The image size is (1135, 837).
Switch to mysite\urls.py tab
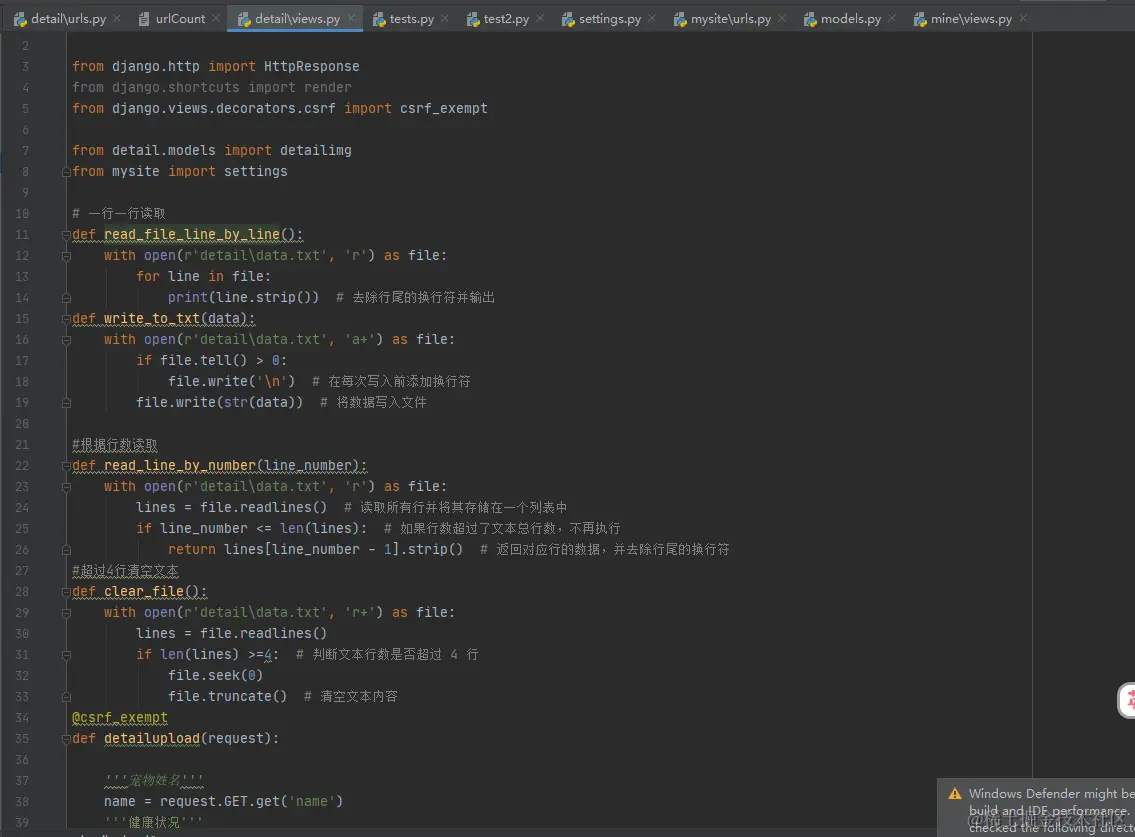[730, 19]
